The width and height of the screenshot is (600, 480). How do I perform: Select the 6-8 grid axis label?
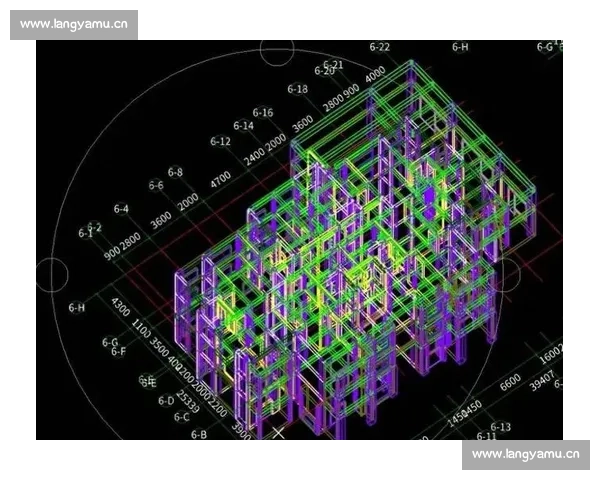coord(175,172)
